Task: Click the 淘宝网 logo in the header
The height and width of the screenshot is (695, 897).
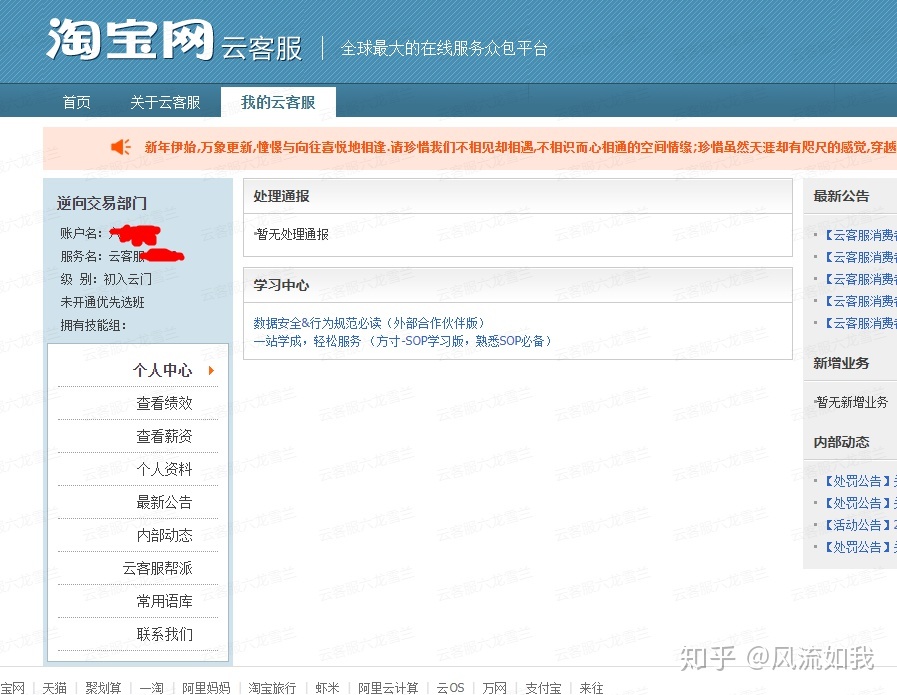Action: click(130, 39)
